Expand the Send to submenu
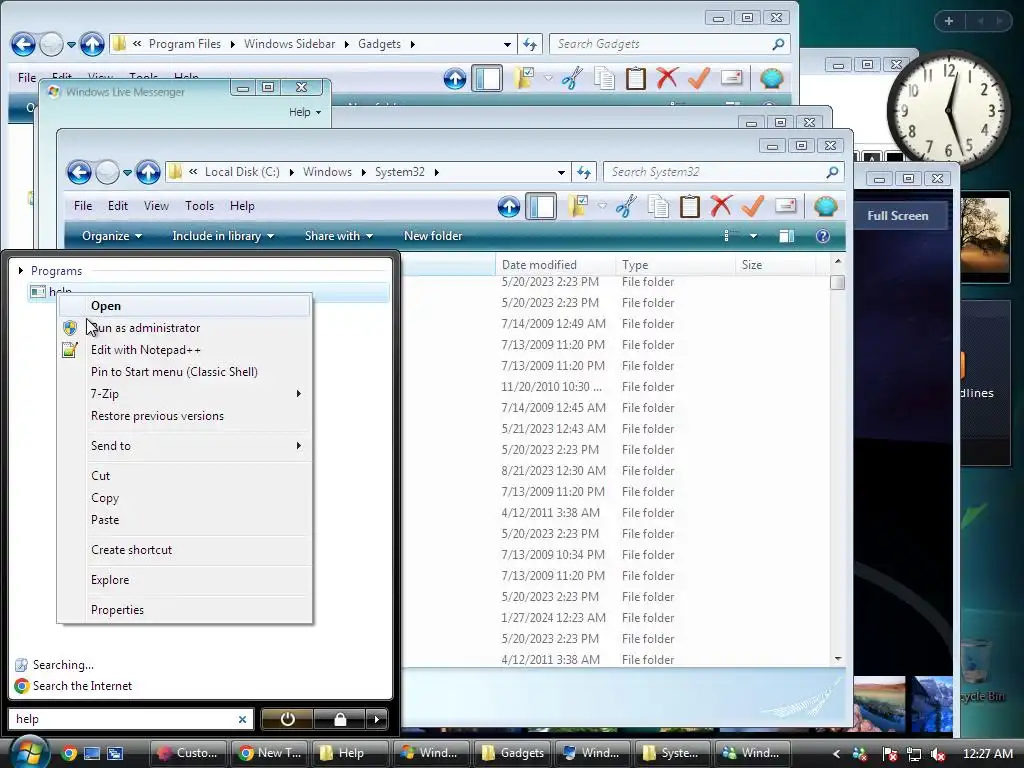 pyautogui.click(x=184, y=446)
